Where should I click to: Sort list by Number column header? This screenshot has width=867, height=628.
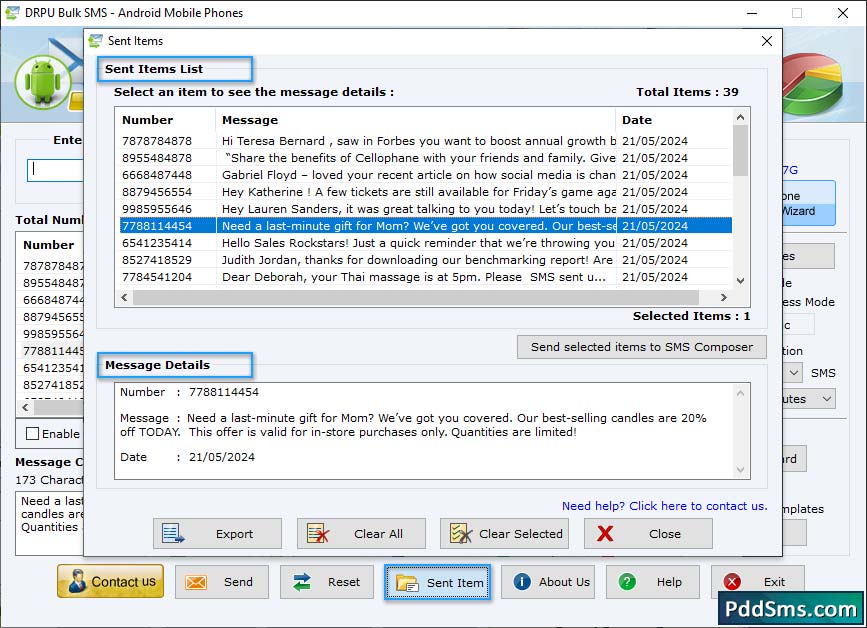[x=165, y=120]
